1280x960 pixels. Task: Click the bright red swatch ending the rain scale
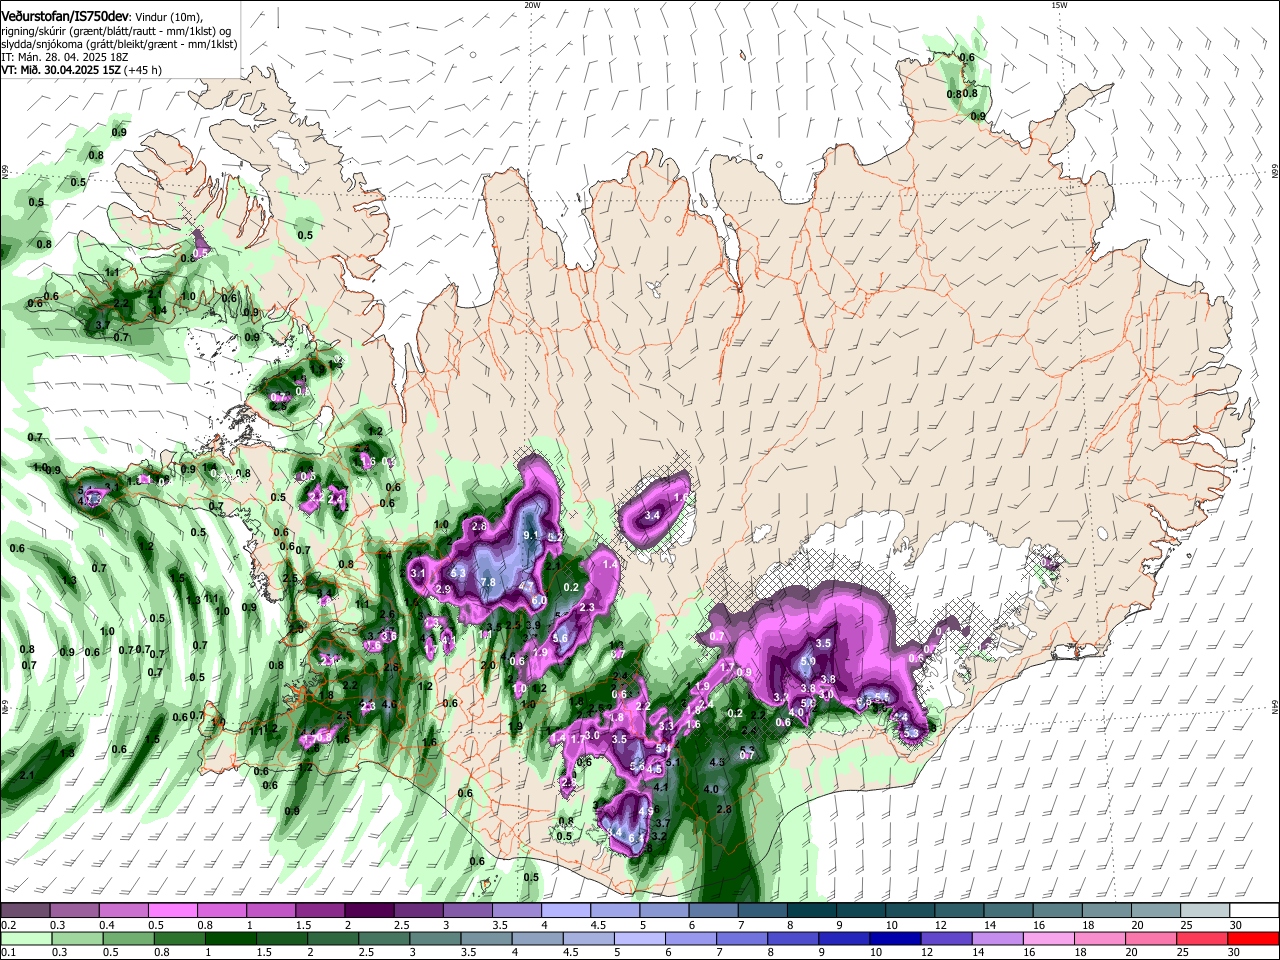tap(1254, 938)
